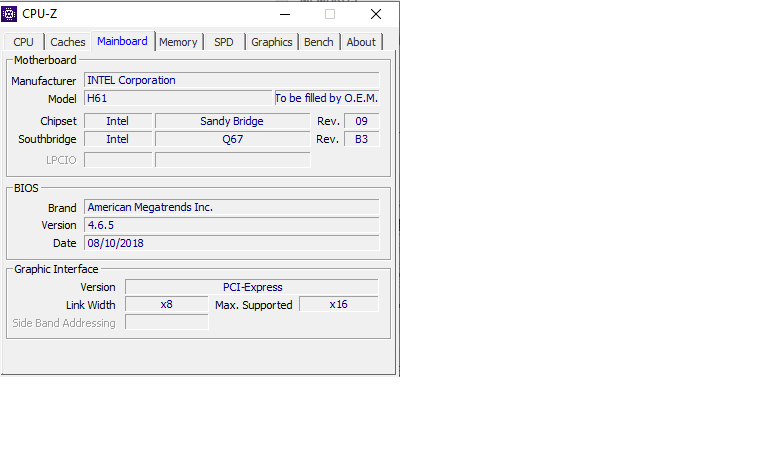Click the Southbridge vendor field Intel
The image size is (768, 460).
118,139
